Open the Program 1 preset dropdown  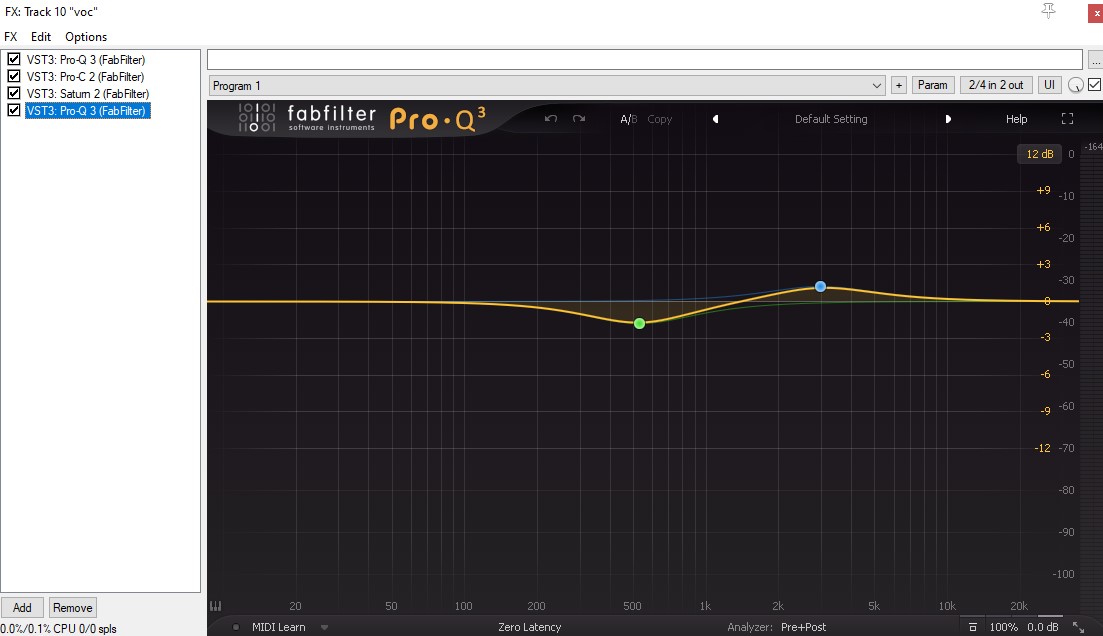point(547,85)
